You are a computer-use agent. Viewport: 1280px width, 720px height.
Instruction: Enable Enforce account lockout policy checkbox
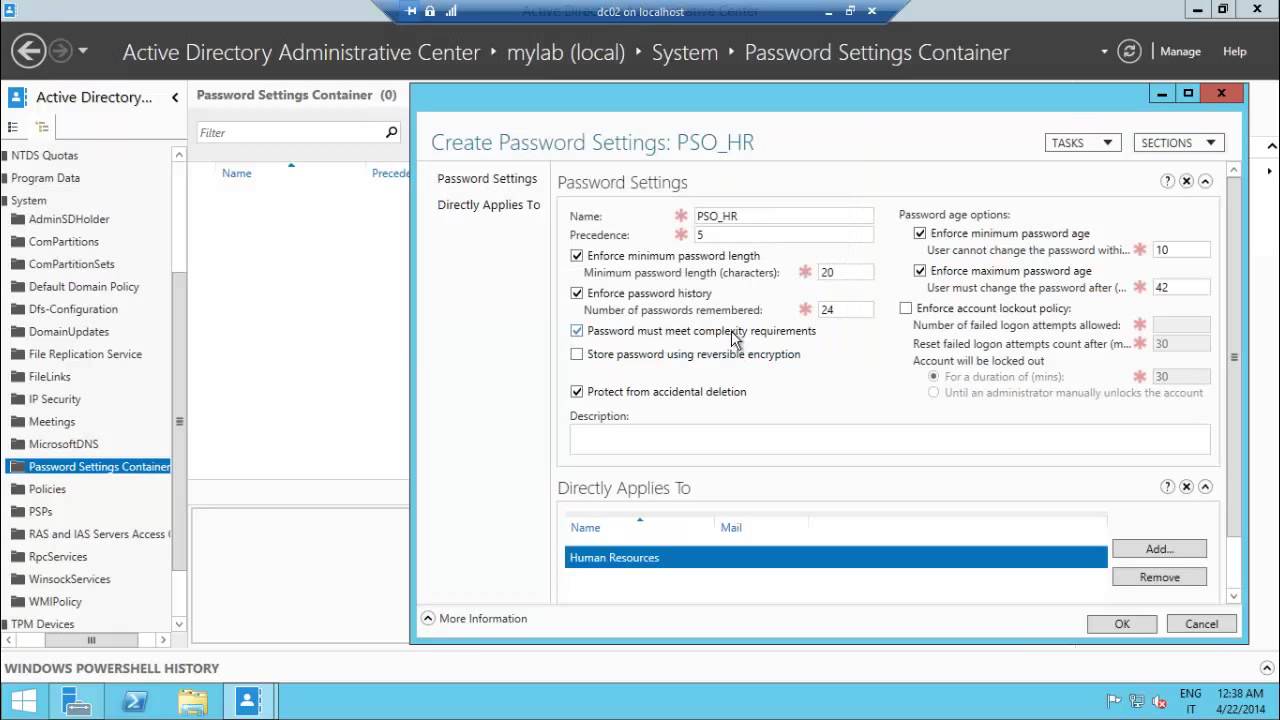[x=906, y=308]
